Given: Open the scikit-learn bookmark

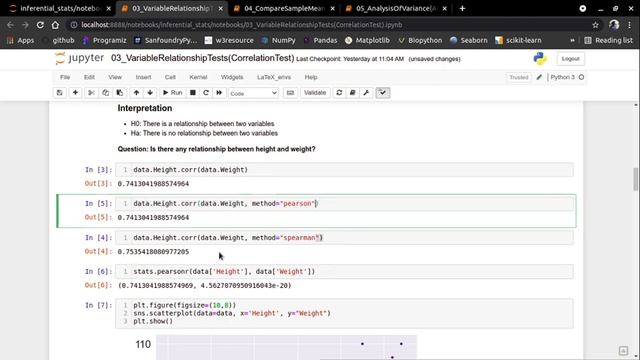Looking at the screenshot, I should click(x=518, y=40).
